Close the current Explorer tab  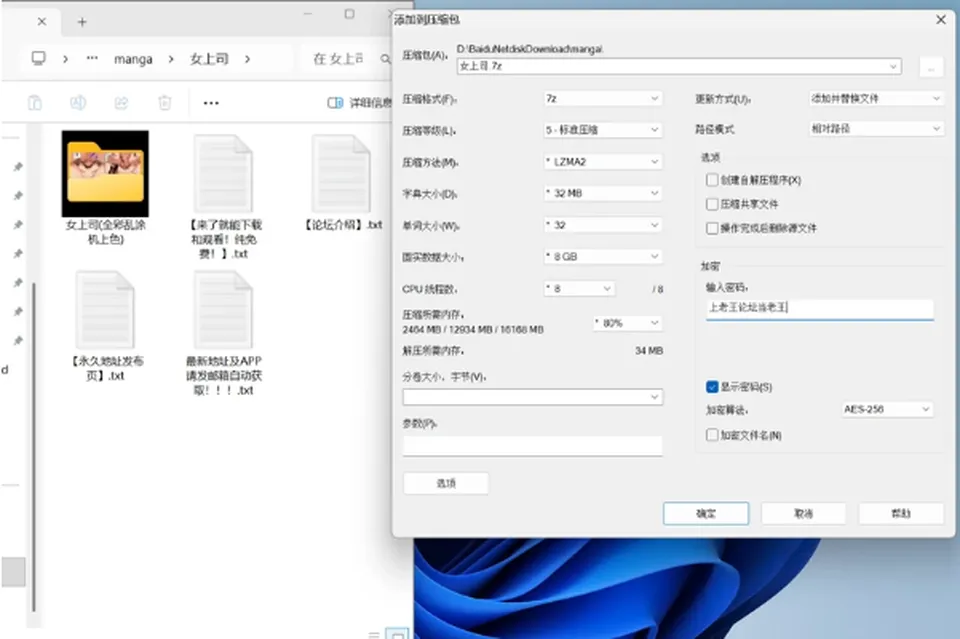click(42, 22)
